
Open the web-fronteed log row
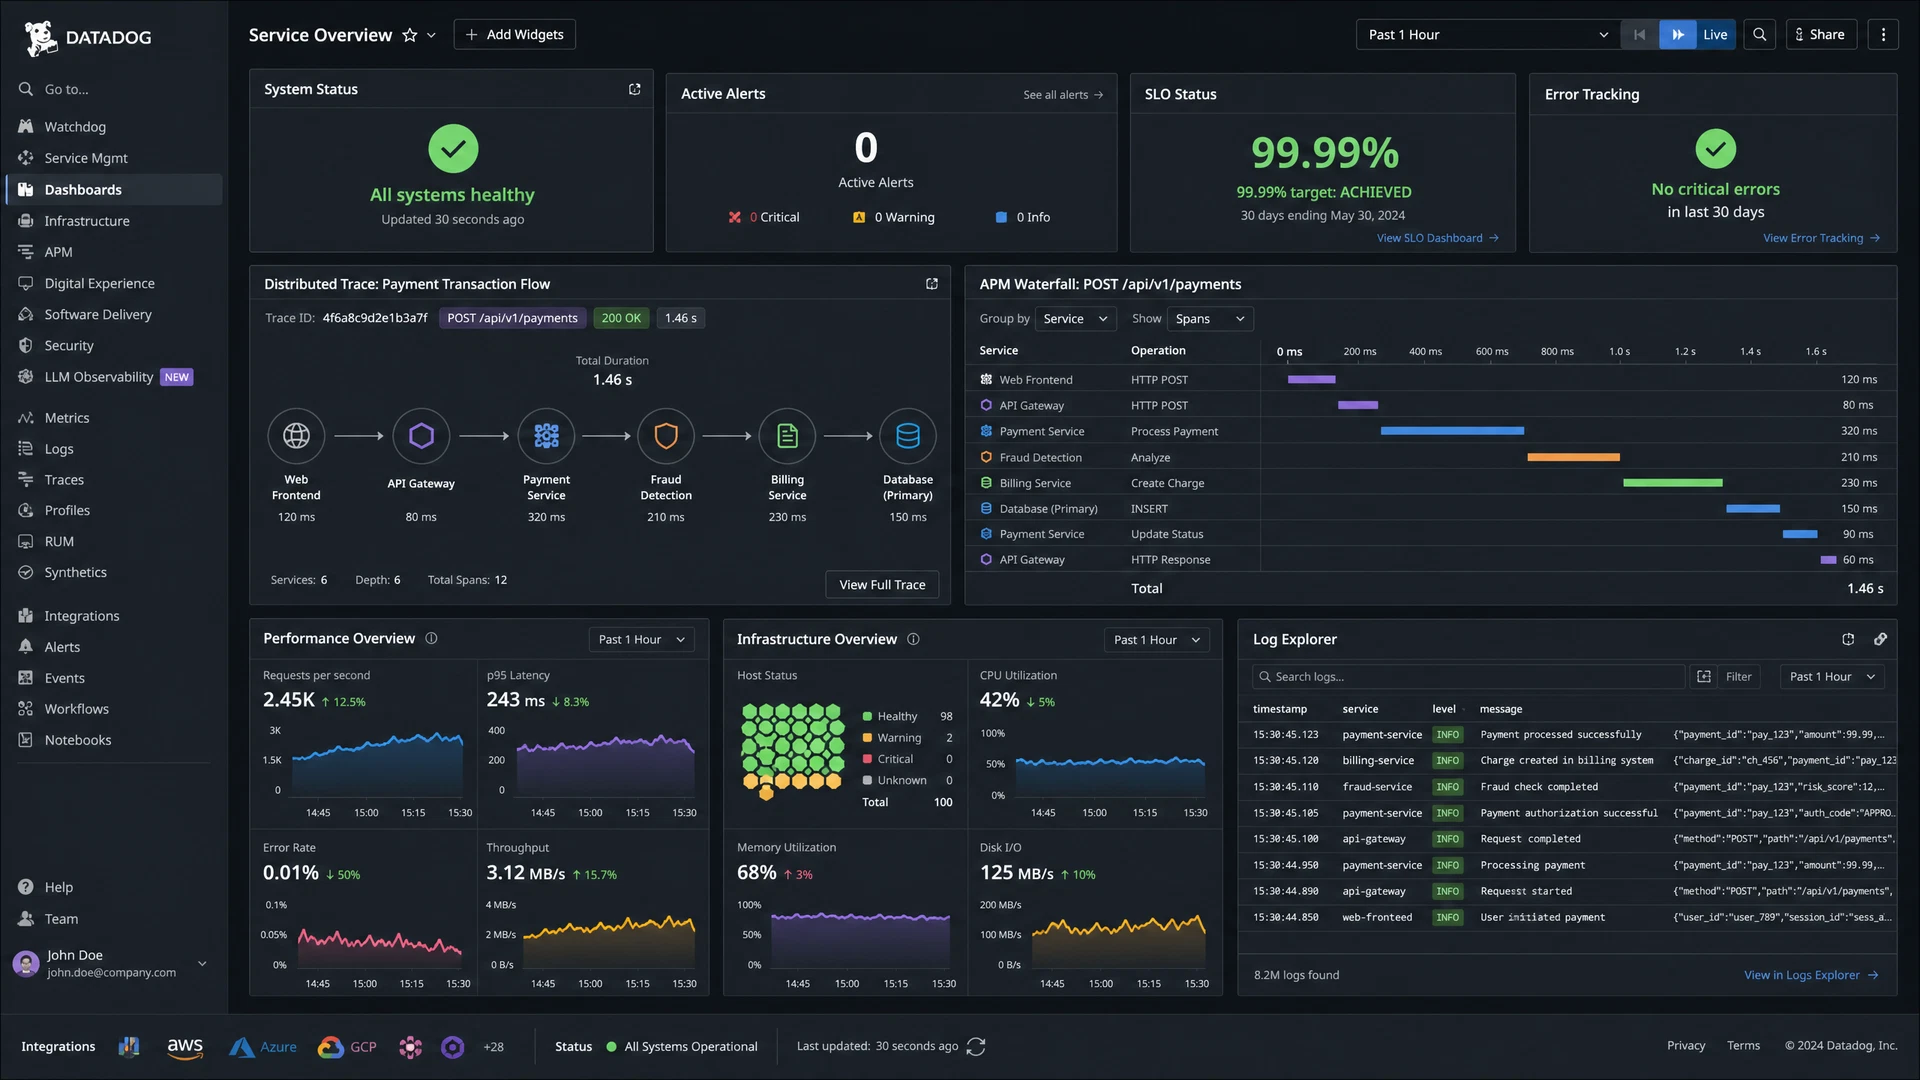click(1567, 917)
